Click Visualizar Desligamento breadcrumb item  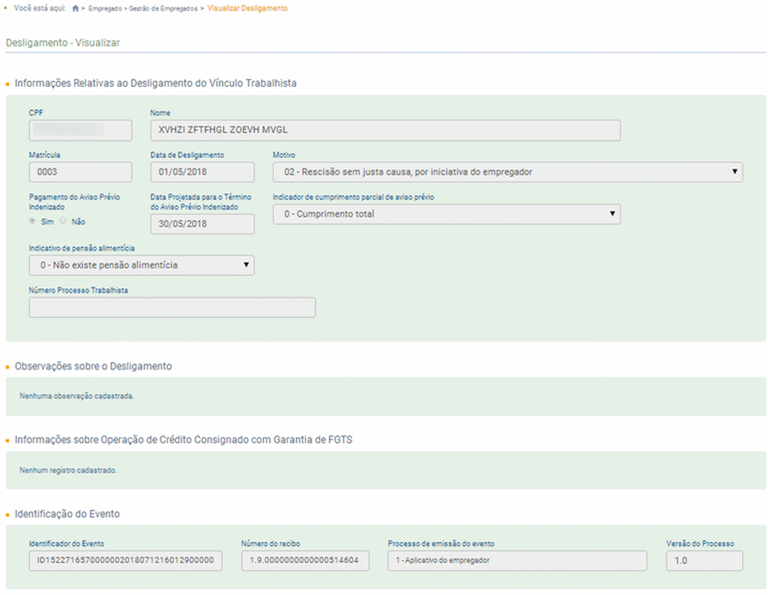click(247, 9)
